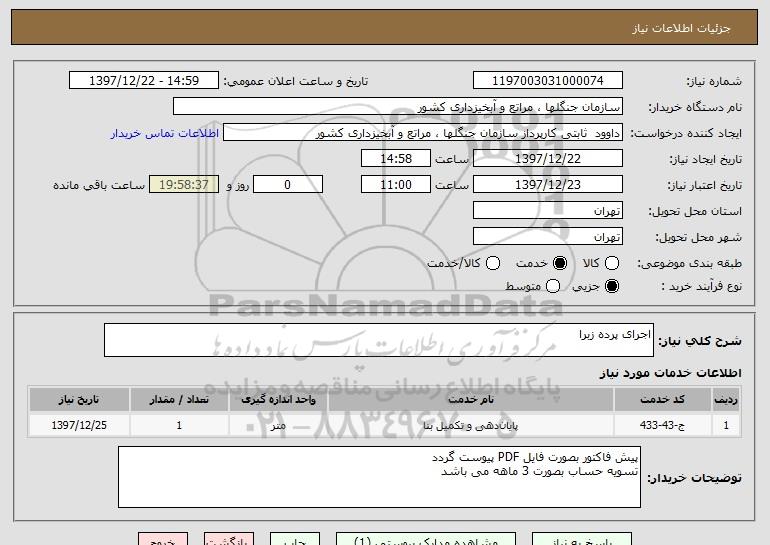The image size is (770, 545).
Task: Click the validity time field 11:00
Action: (396, 185)
